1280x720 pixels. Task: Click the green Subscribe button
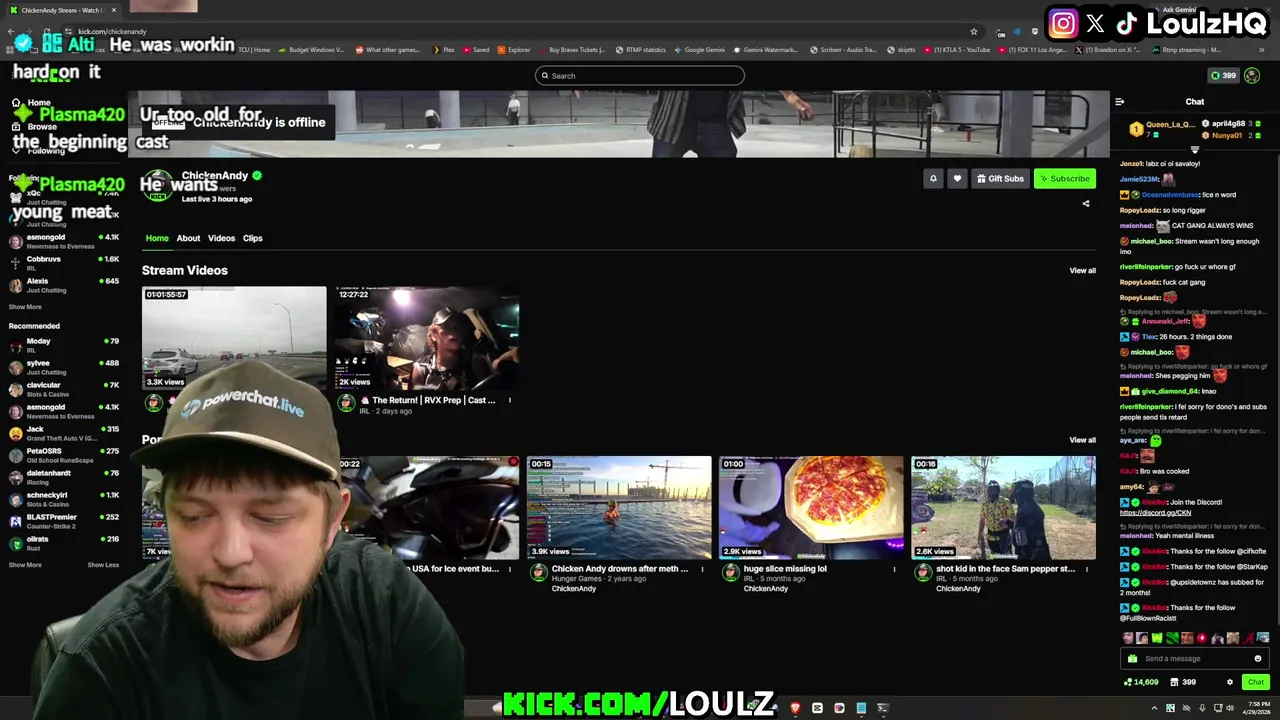click(1065, 179)
